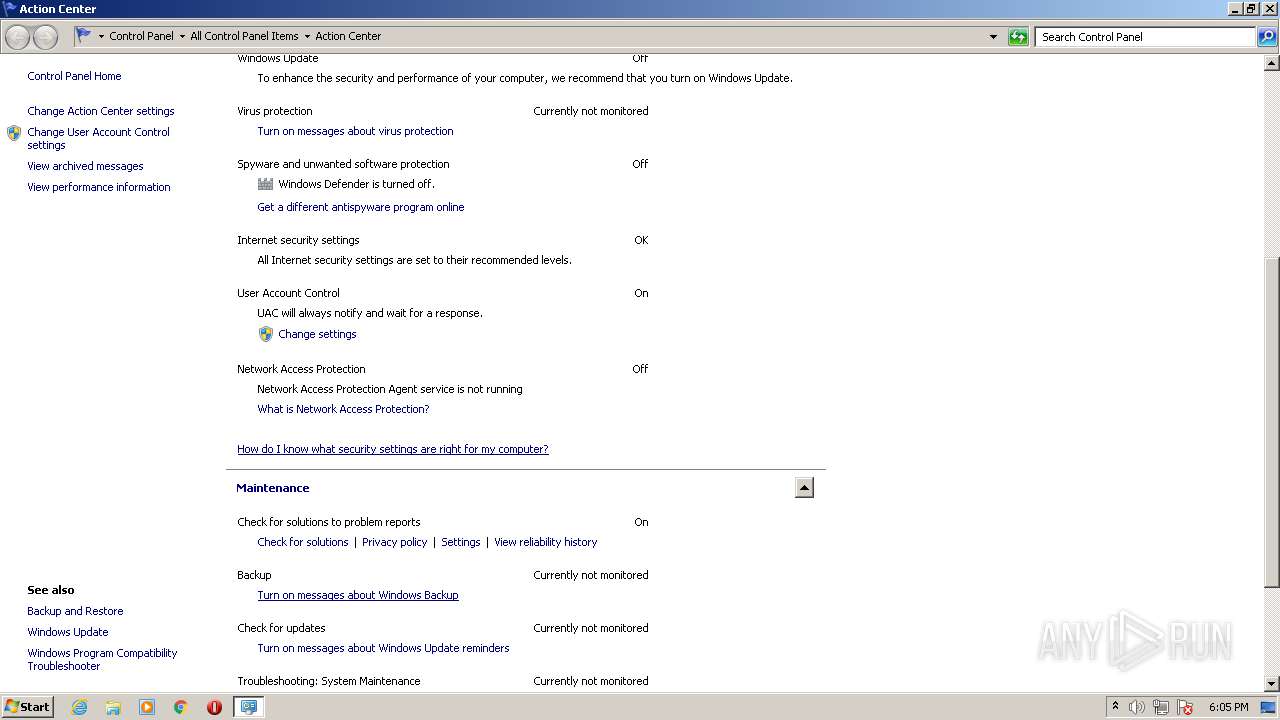Open dropdown arrow after All Control Panel Items
Viewport: 1280px width, 720px height.
[x=307, y=36]
